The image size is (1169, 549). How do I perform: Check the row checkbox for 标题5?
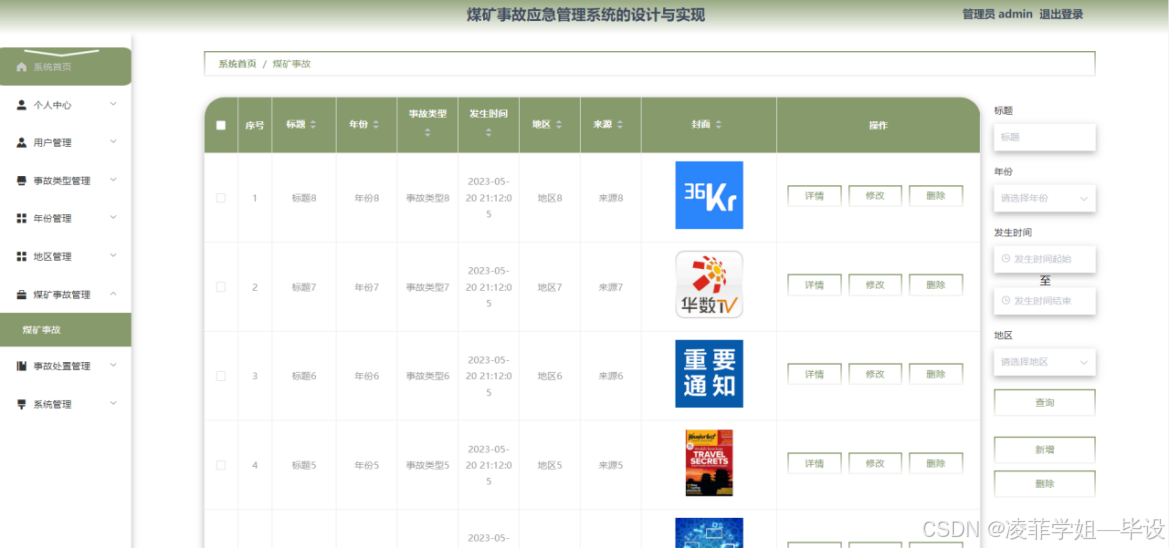221,465
